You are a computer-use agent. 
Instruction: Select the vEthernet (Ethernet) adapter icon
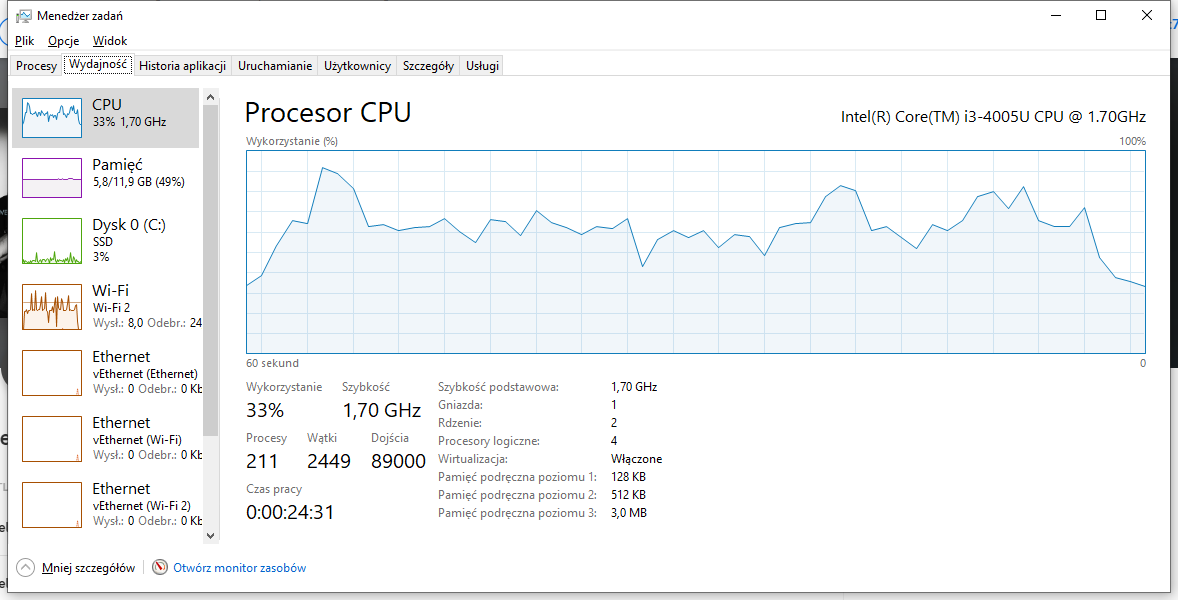click(52, 373)
